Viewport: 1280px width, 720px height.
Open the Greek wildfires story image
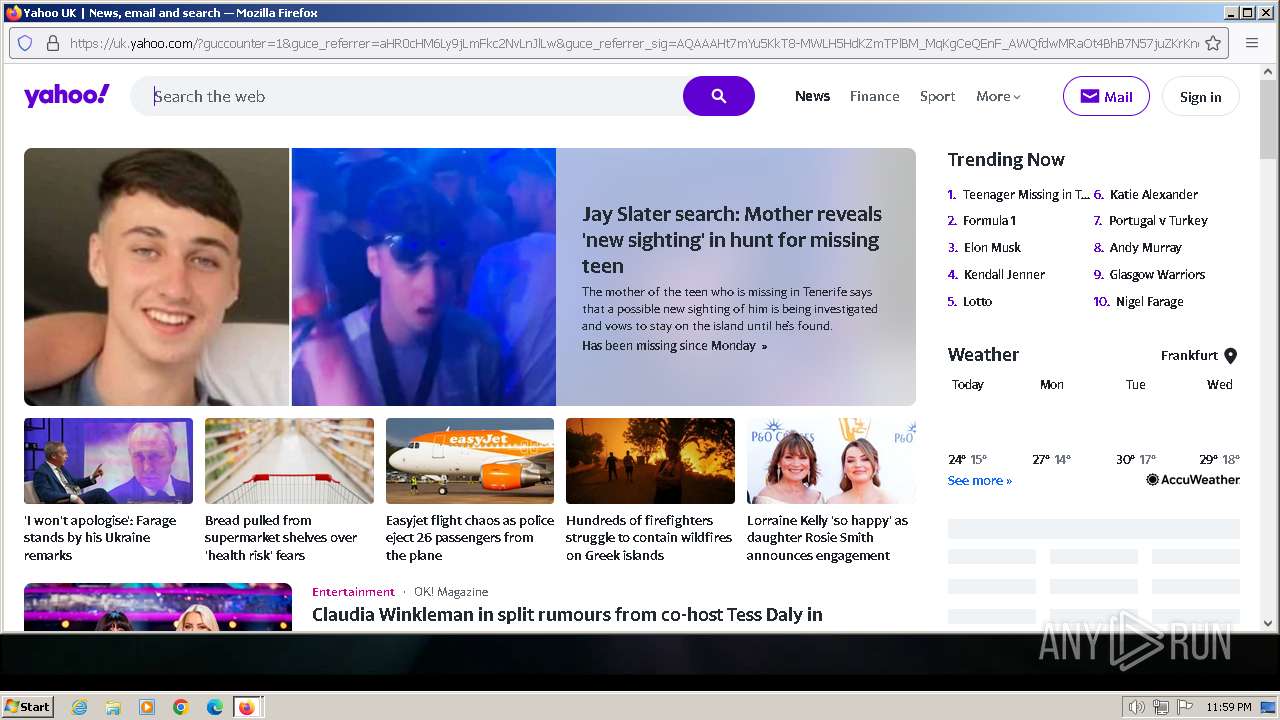(x=650, y=461)
